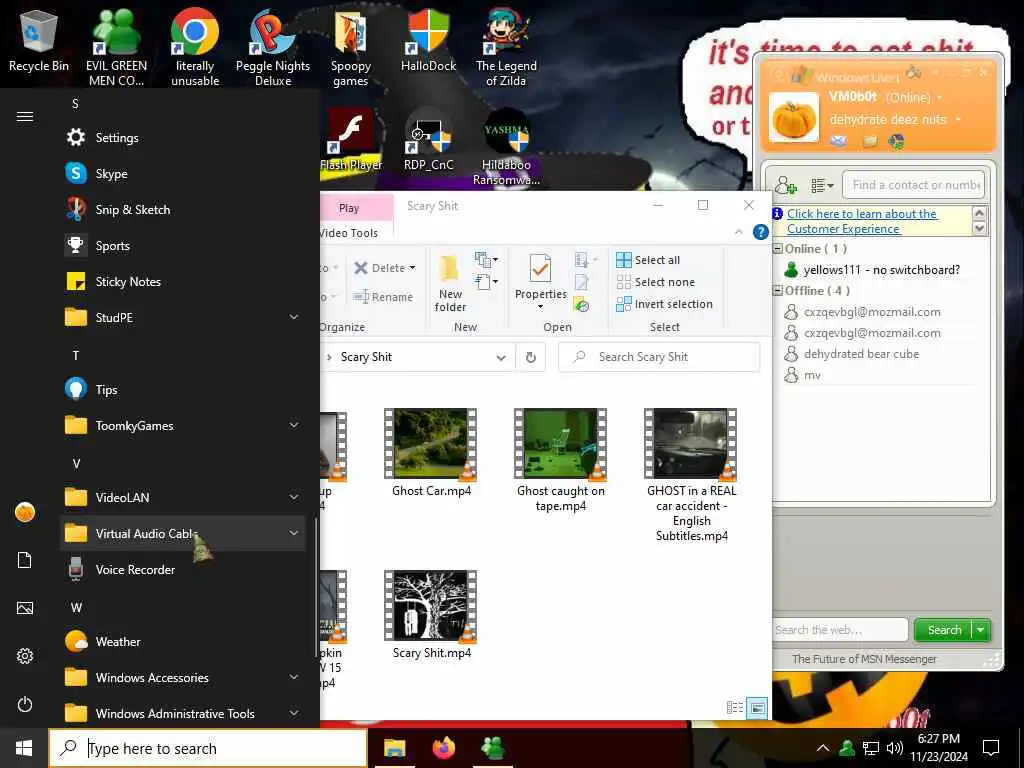Screen dimensions: 1024x768
Task: Open Ghost Car.mp4 video thumbnail
Action: coord(430,453)
